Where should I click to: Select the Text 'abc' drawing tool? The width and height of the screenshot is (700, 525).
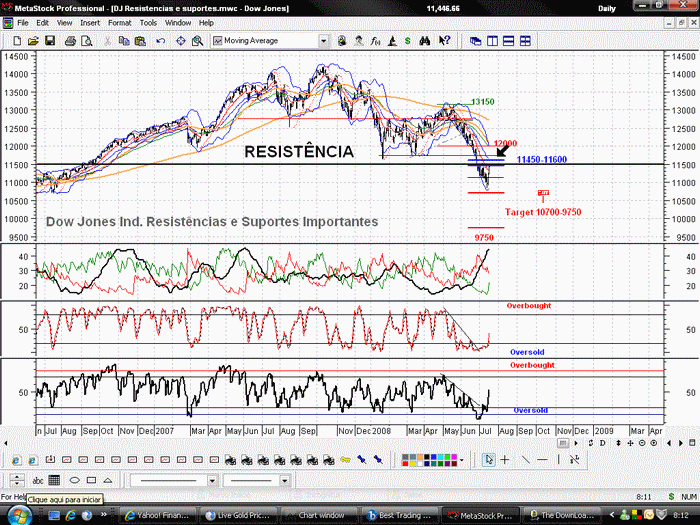pos(38,480)
